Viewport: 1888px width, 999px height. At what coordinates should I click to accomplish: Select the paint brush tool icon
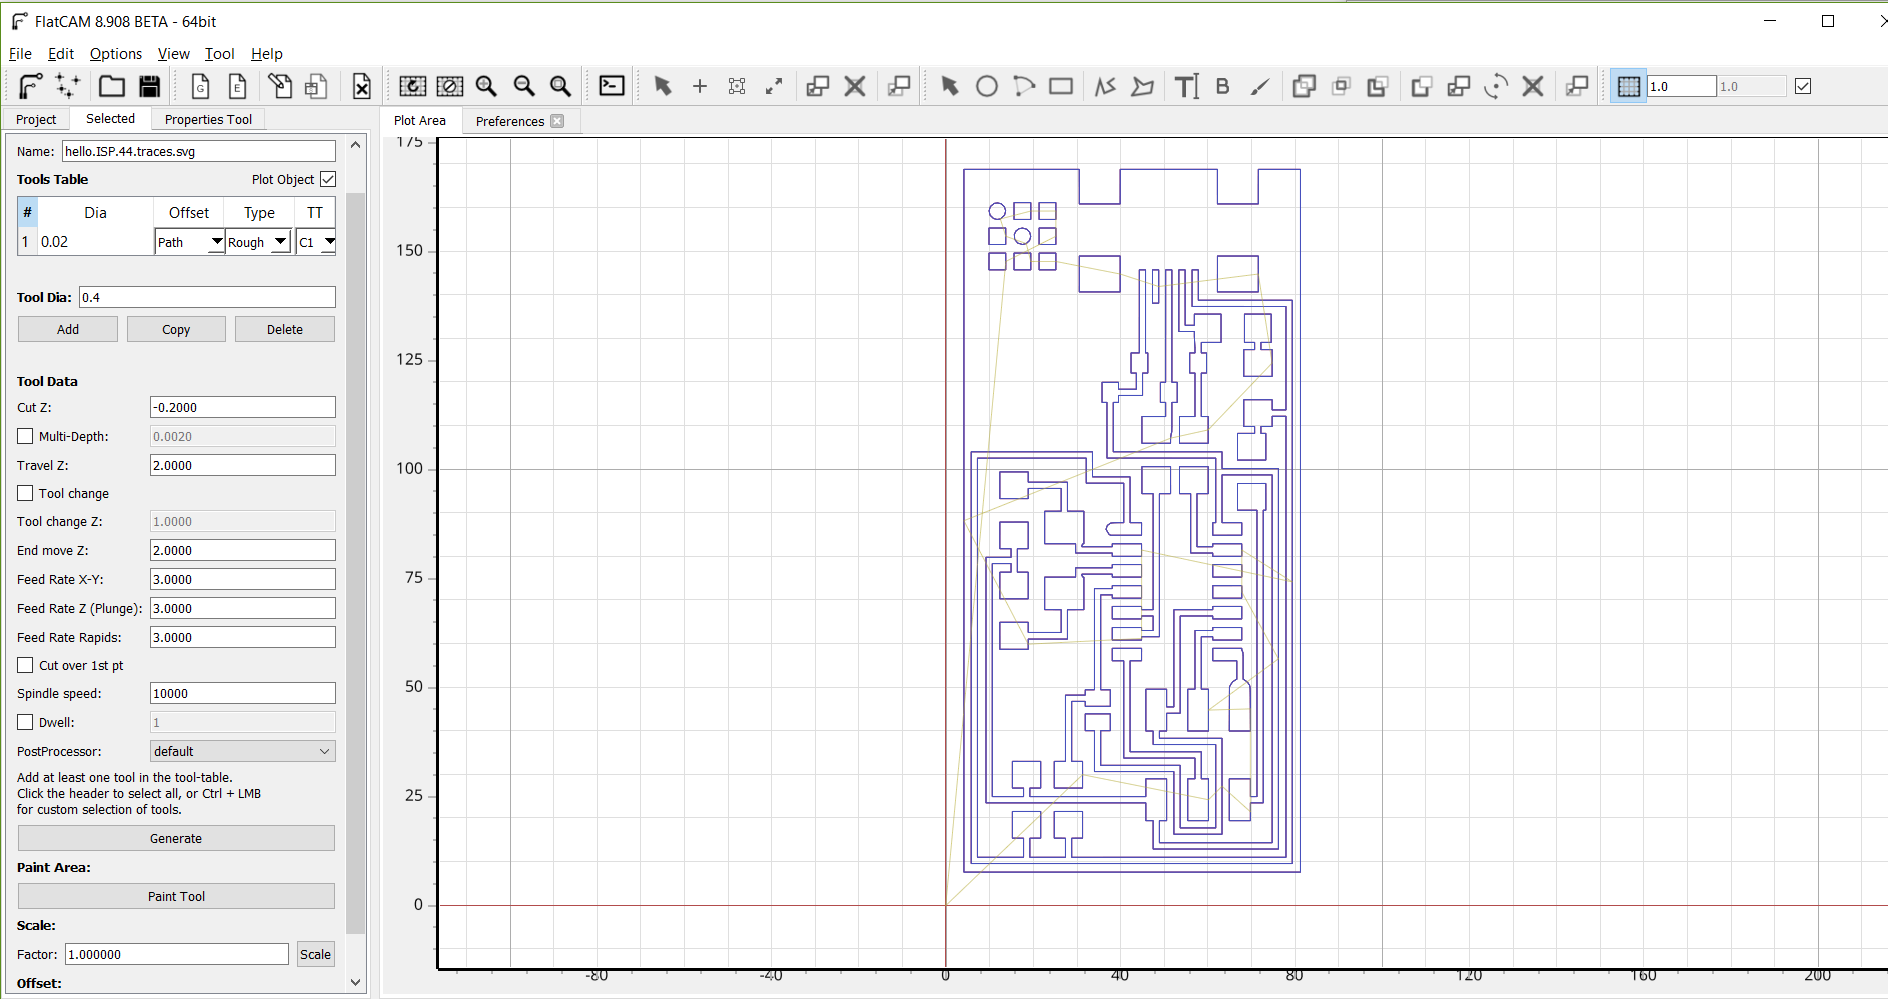tap(1260, 87)
